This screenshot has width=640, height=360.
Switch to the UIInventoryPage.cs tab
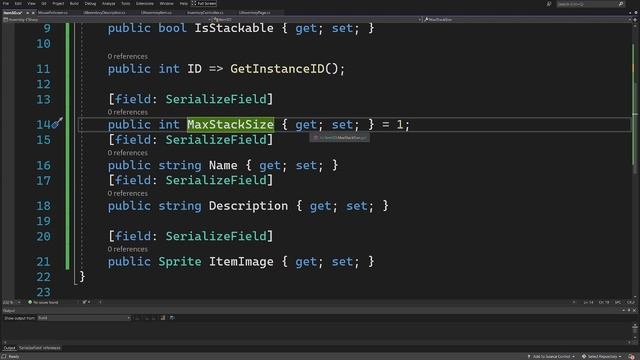click(x=255, y=13)
